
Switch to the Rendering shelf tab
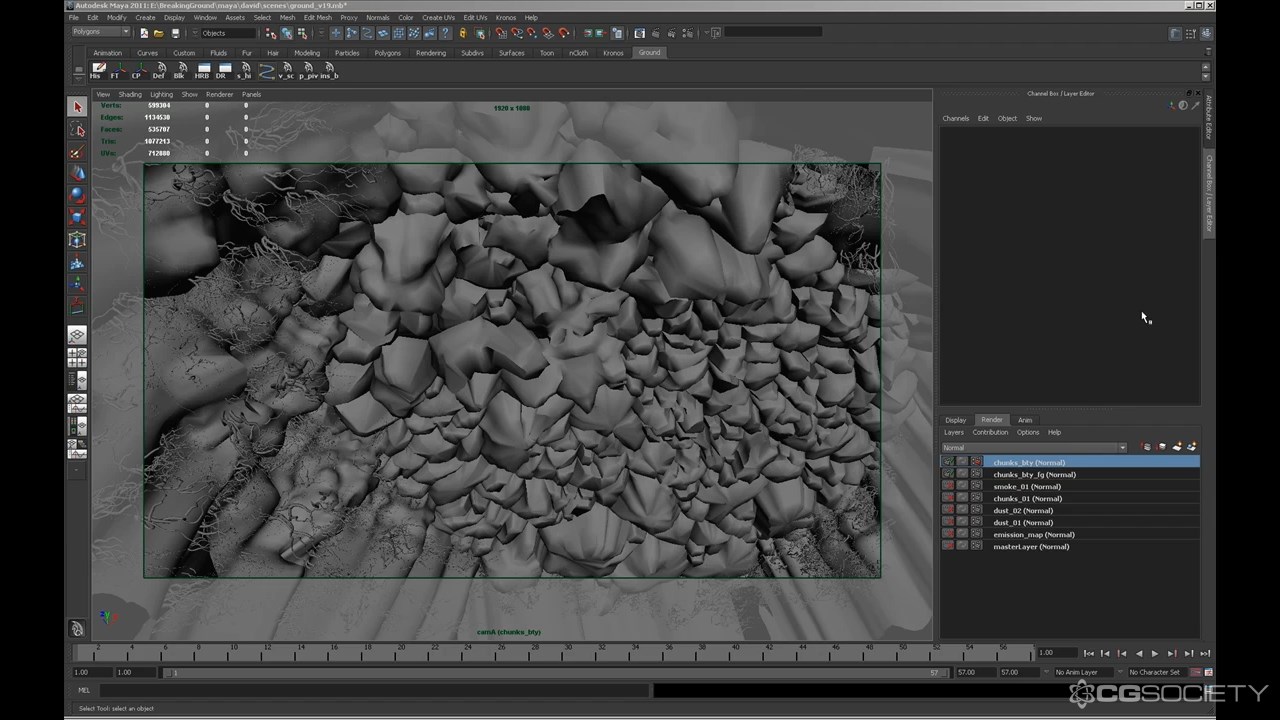pyautogui.click(x=431, y=53)
